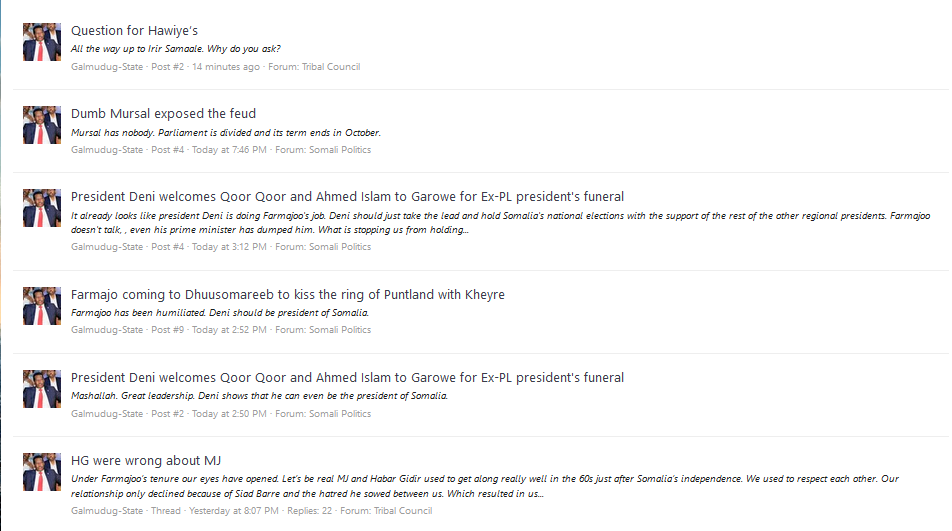Image resolution: width=952 pixels, height=531 pixels.
Task: Open the 'Question for Hawiye's' thread title
Action: pos(134,30)
